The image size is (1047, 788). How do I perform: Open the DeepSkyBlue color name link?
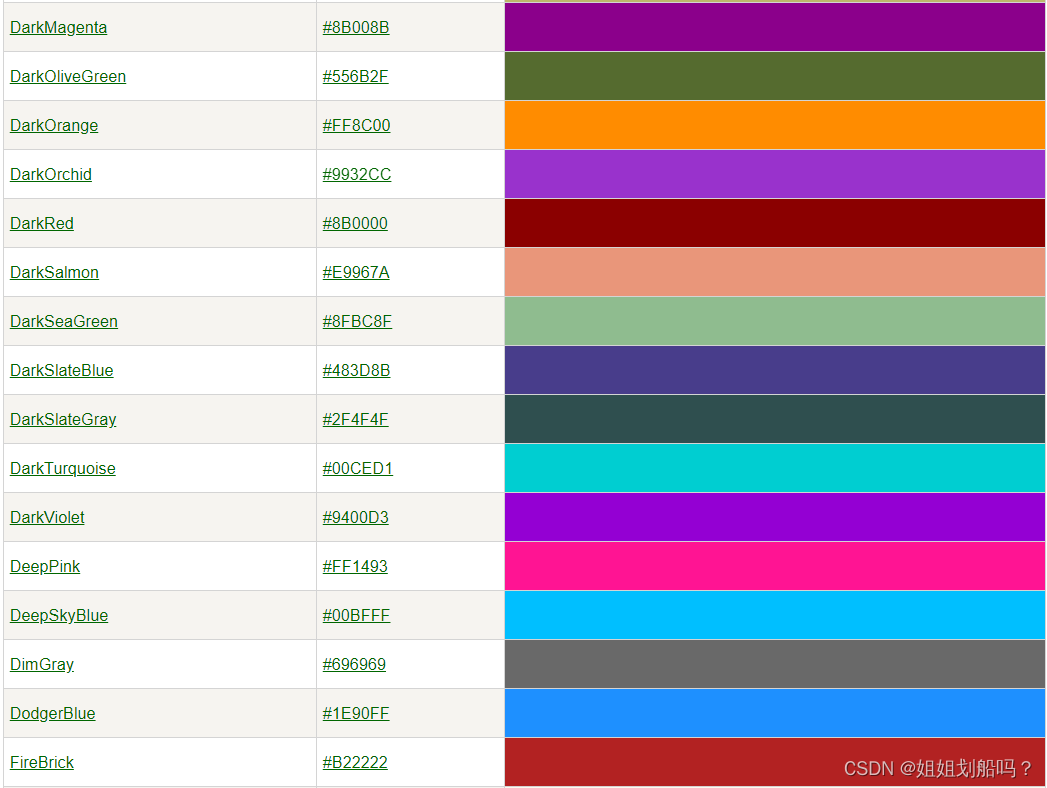59,616
